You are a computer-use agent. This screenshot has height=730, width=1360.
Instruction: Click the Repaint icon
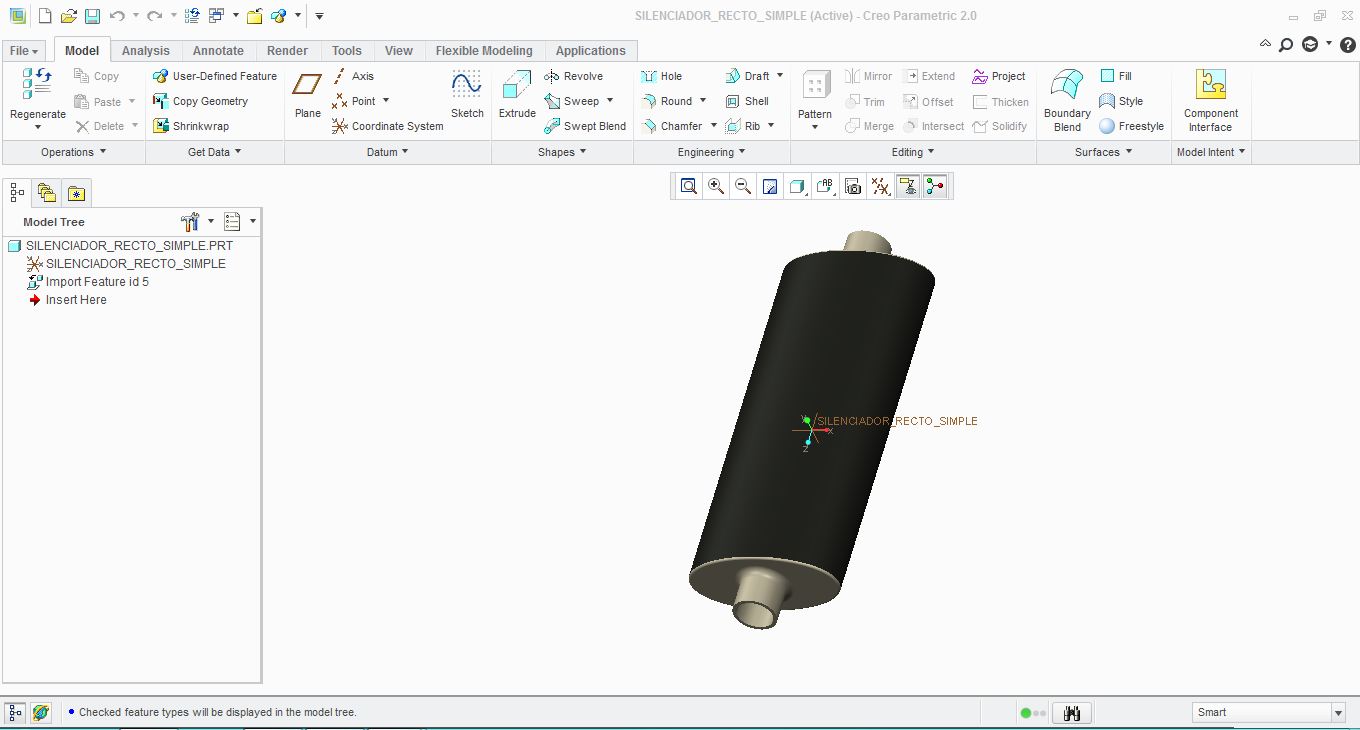[770, 186]
